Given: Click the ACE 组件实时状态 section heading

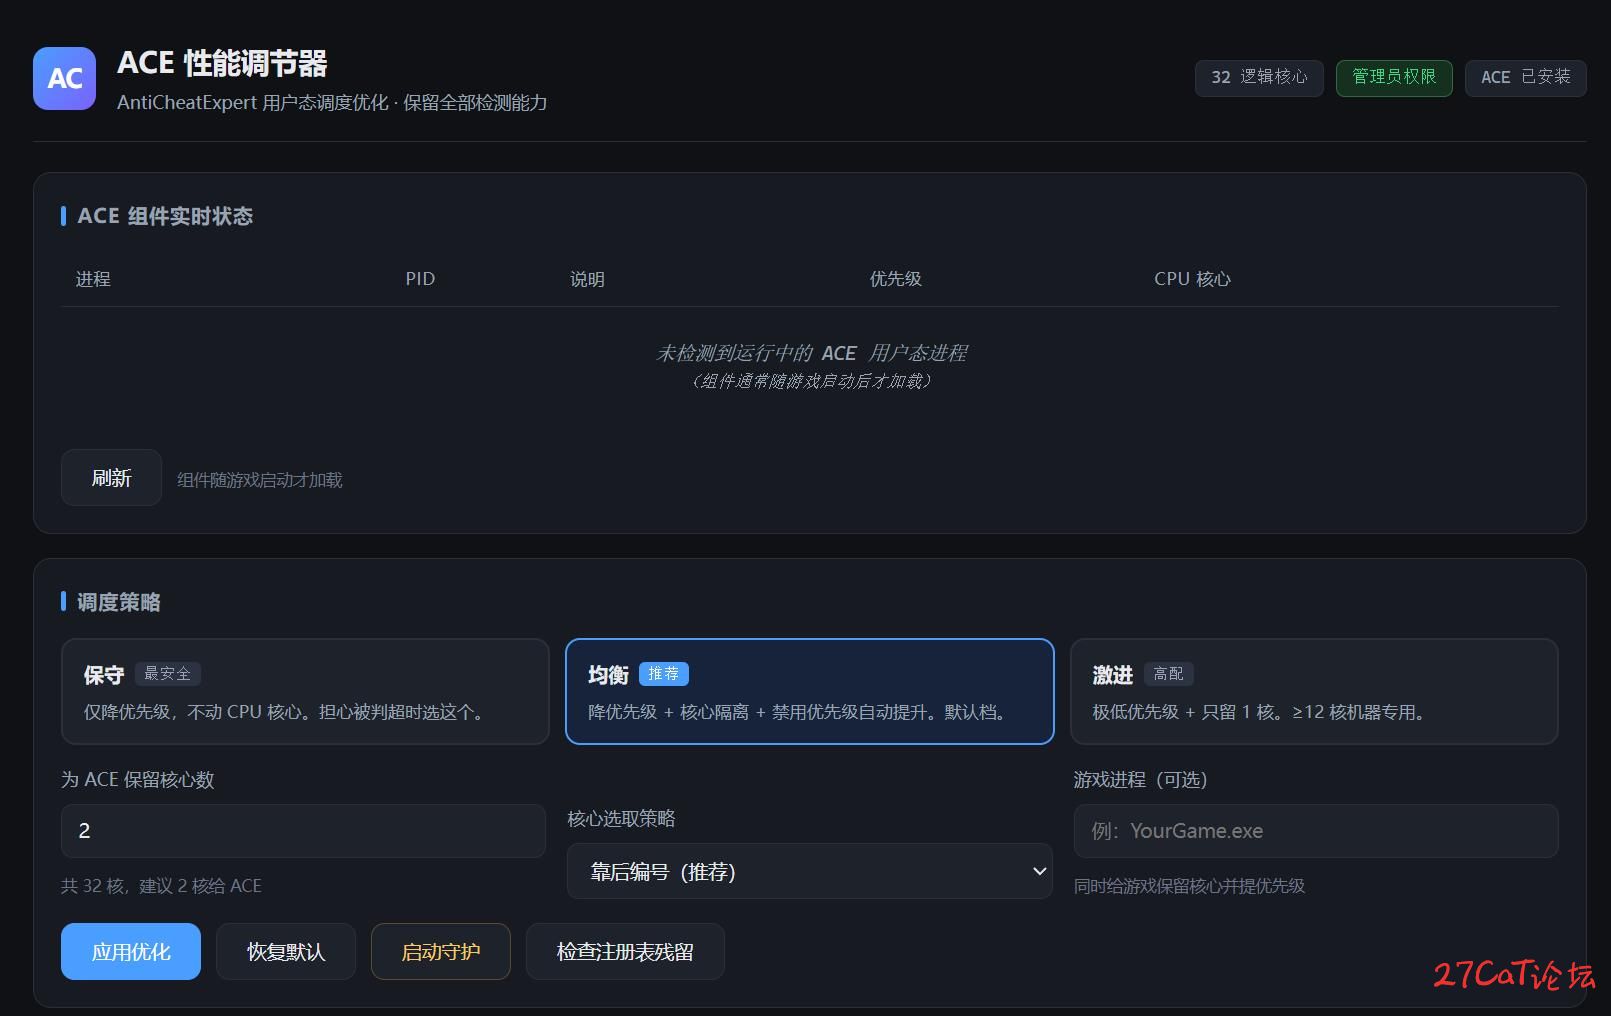Looking at the screenshot, I should [x=165, y=216].
